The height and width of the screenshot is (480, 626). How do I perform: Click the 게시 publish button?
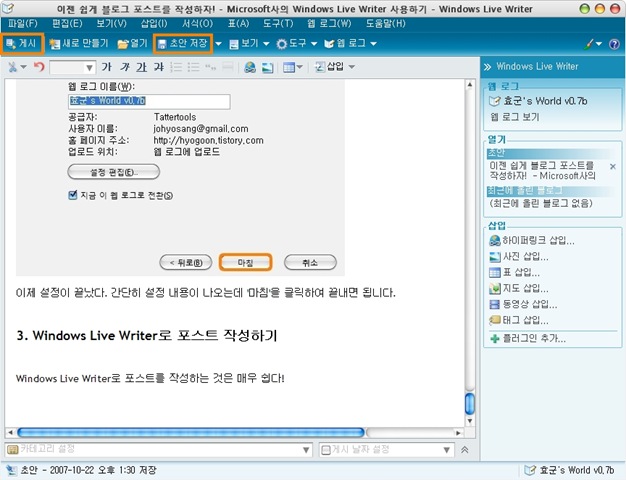coord(22,44)
